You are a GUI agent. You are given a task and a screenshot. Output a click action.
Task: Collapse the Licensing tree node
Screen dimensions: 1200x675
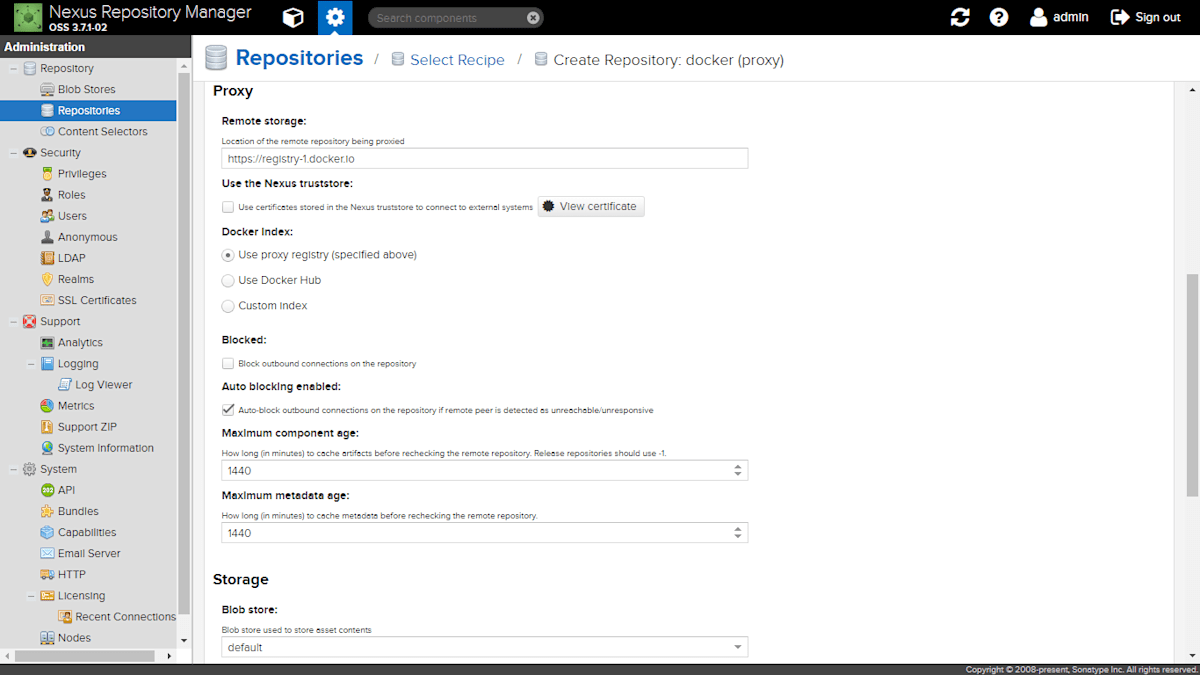[31, 596]
